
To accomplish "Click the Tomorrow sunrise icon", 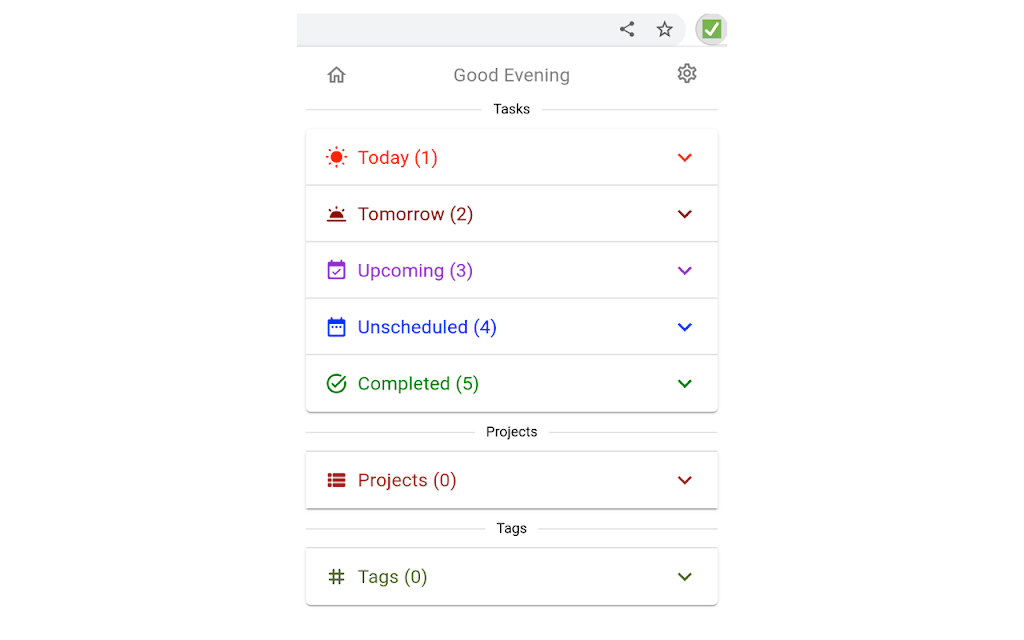I will click(x=336, y=214).
